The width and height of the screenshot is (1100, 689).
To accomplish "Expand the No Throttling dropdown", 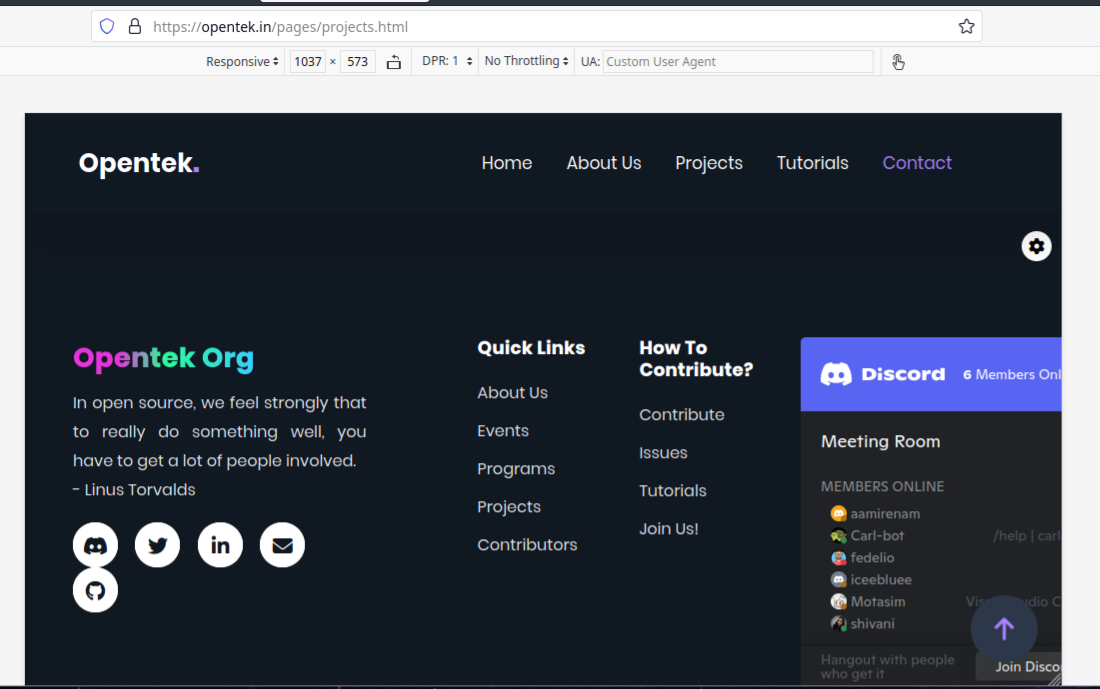I will (x=525, y=61).
